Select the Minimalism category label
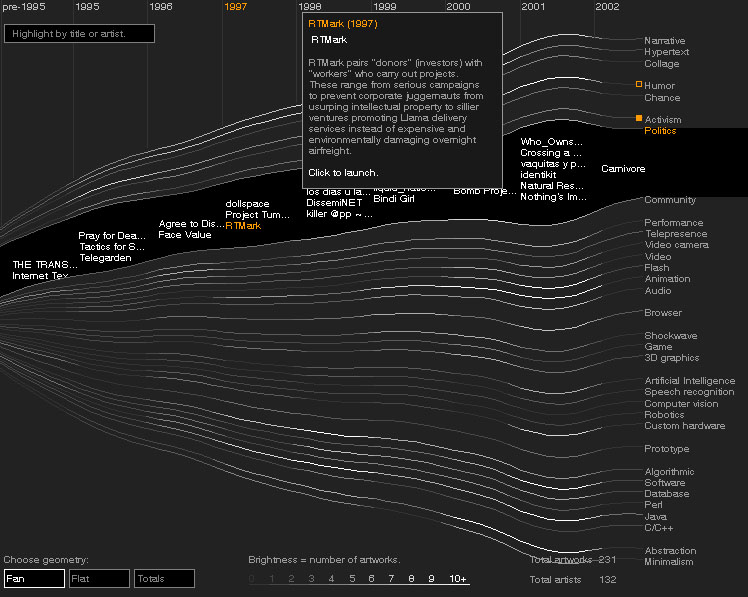This screenshot has height=597, width=748. point(668,562)
